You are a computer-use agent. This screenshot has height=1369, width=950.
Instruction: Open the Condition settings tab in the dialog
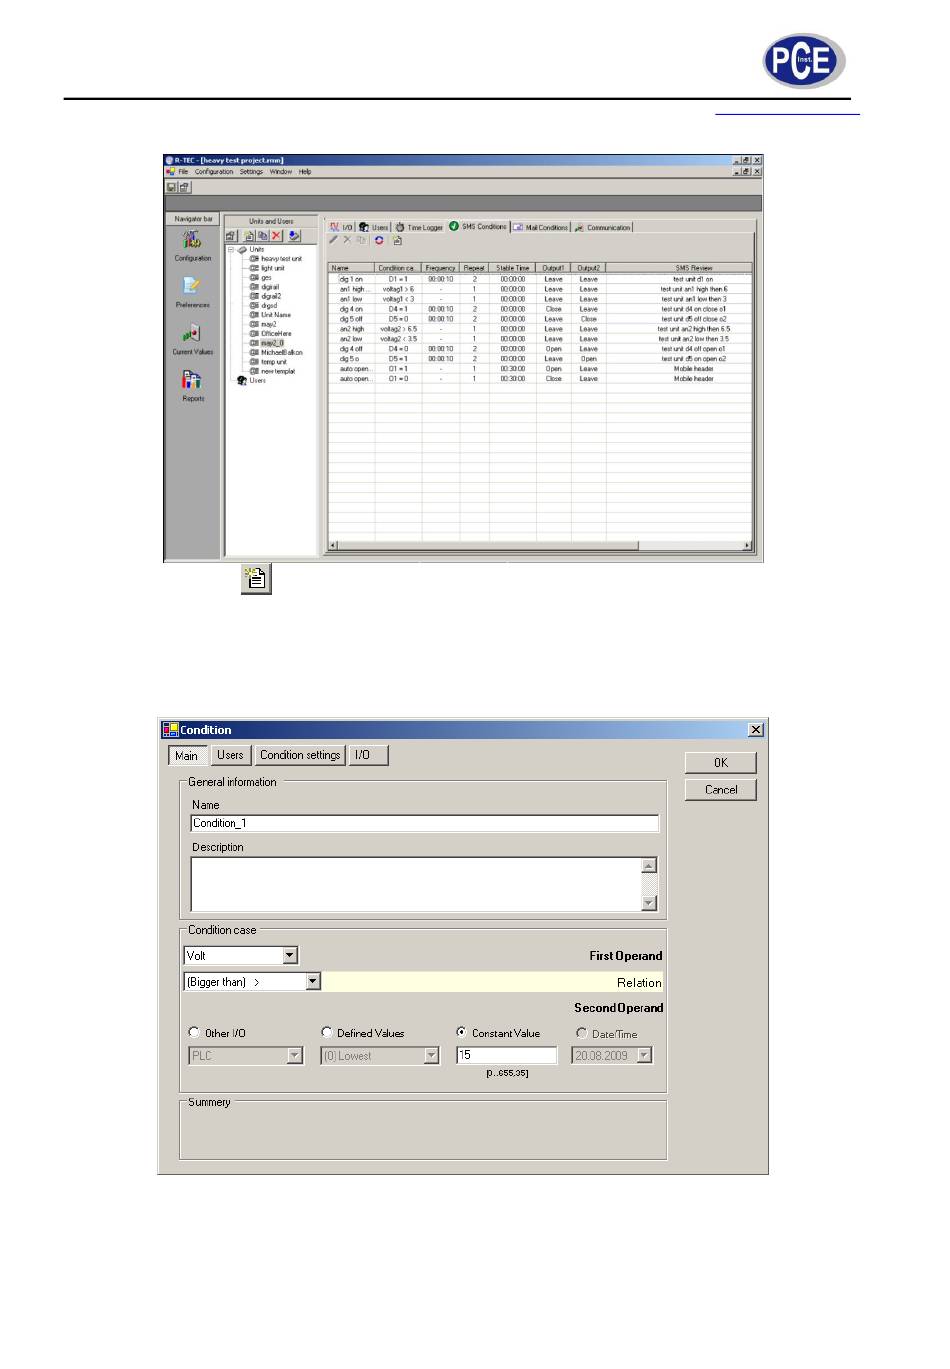point(300,755)
